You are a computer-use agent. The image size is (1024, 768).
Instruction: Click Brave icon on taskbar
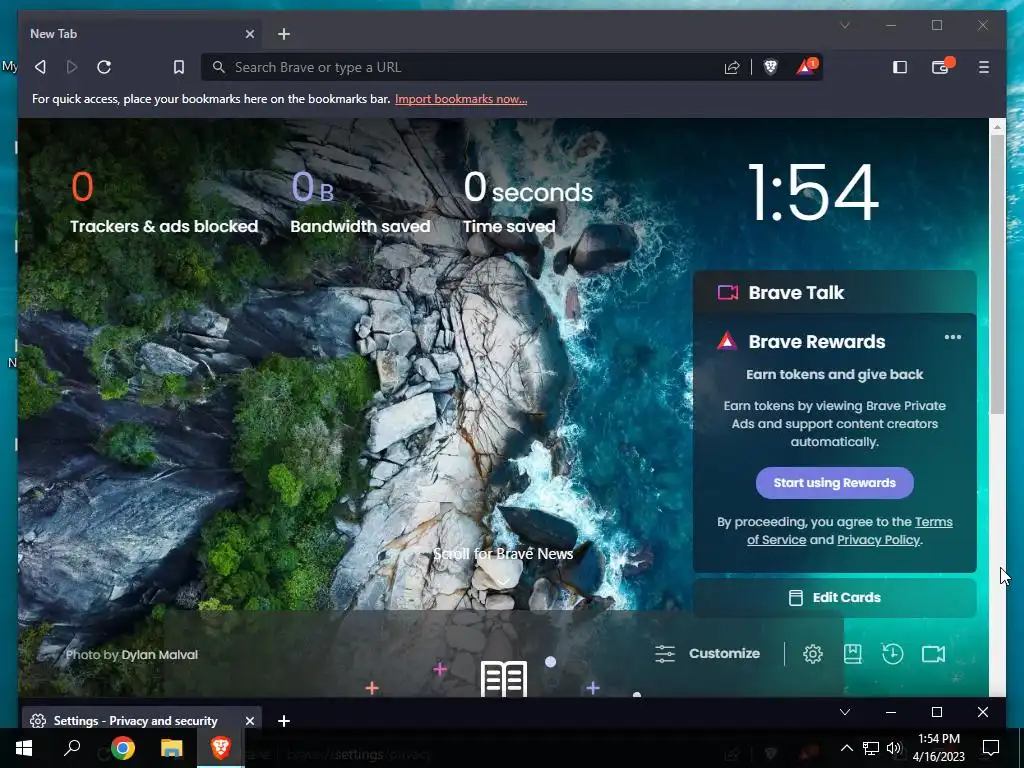click(221, 748)
